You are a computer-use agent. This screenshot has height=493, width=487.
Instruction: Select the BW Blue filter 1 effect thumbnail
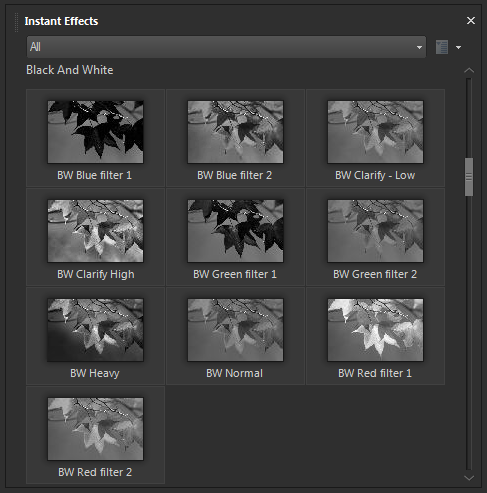click(x=95, y=132)
